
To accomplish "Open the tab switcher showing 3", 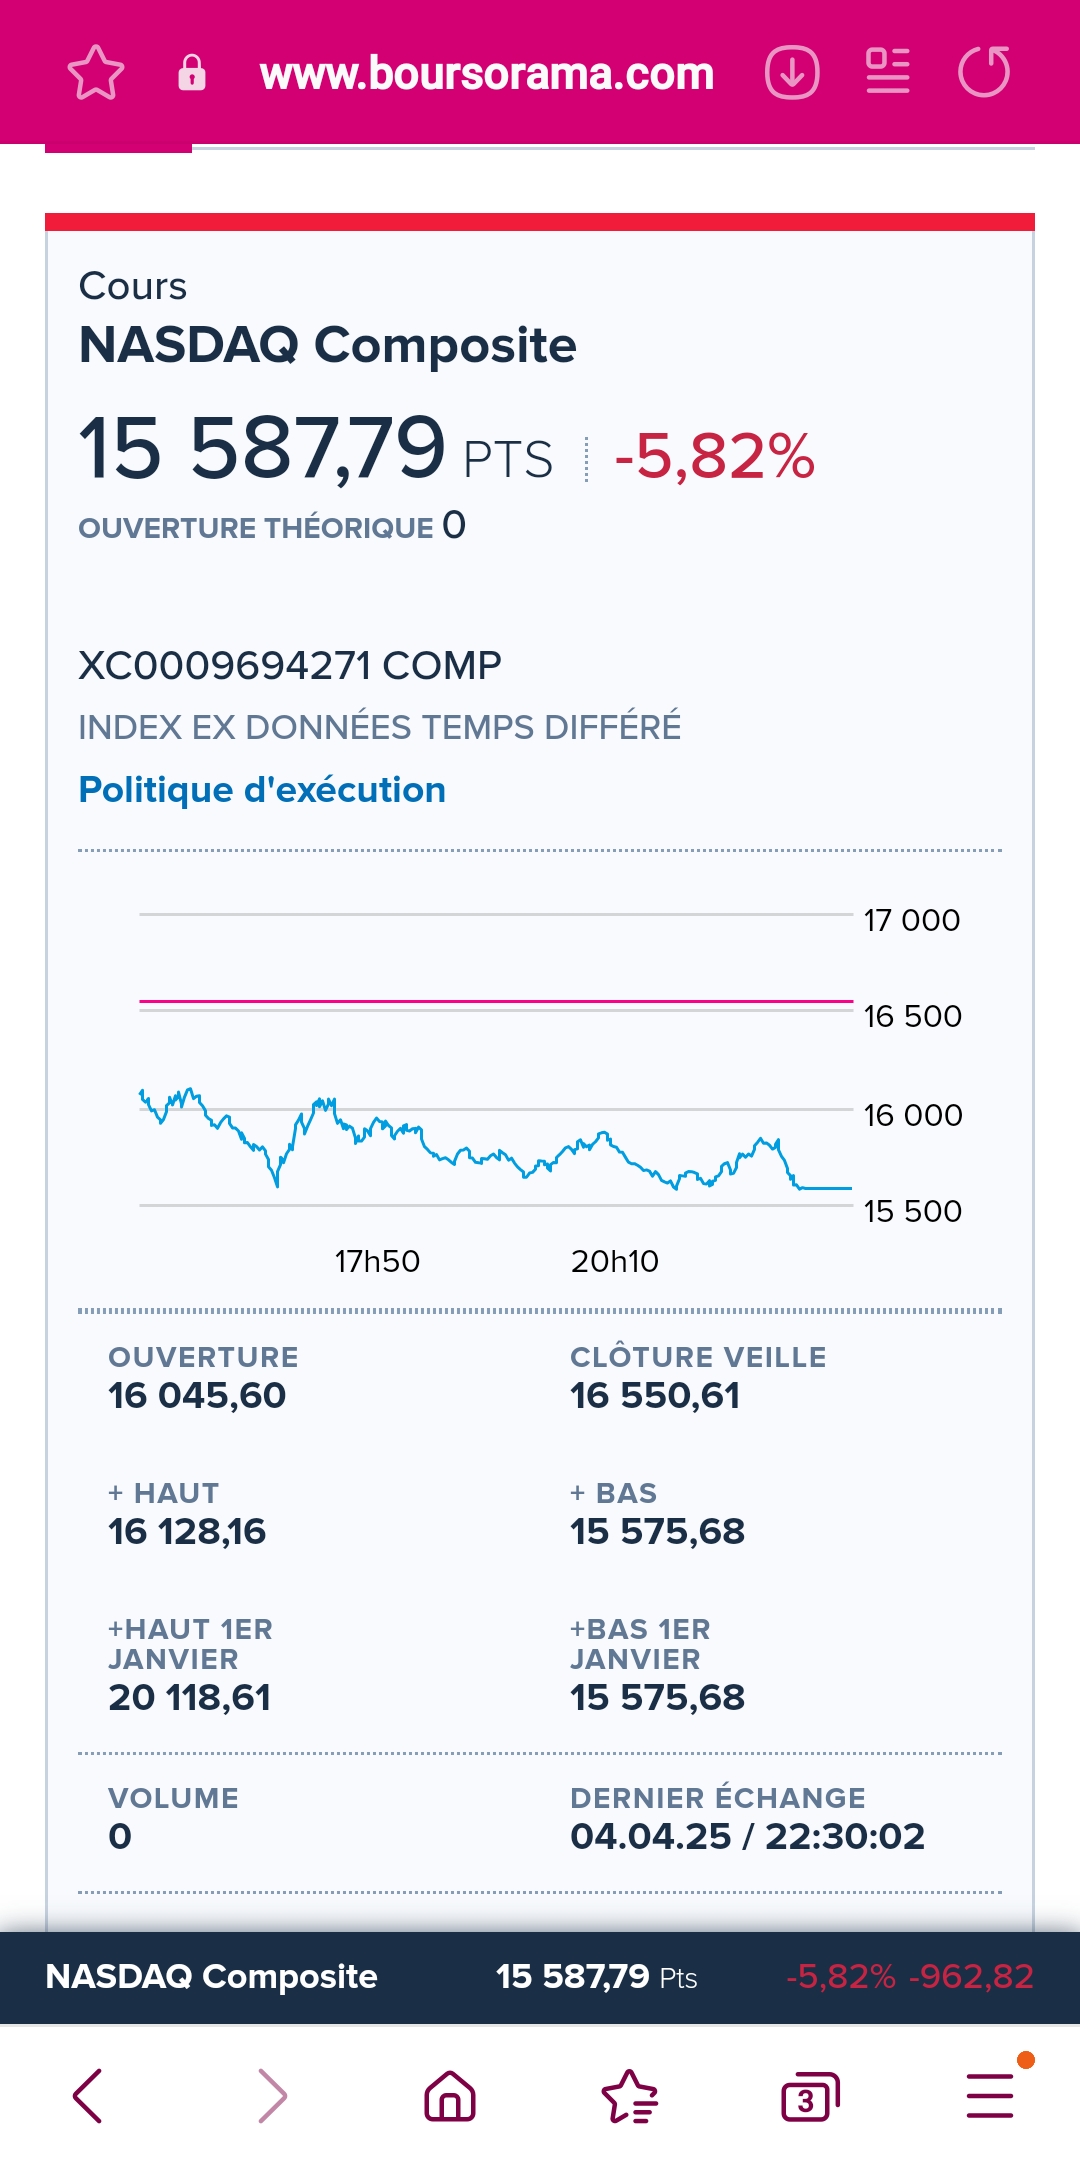I will click(809, 2097).
